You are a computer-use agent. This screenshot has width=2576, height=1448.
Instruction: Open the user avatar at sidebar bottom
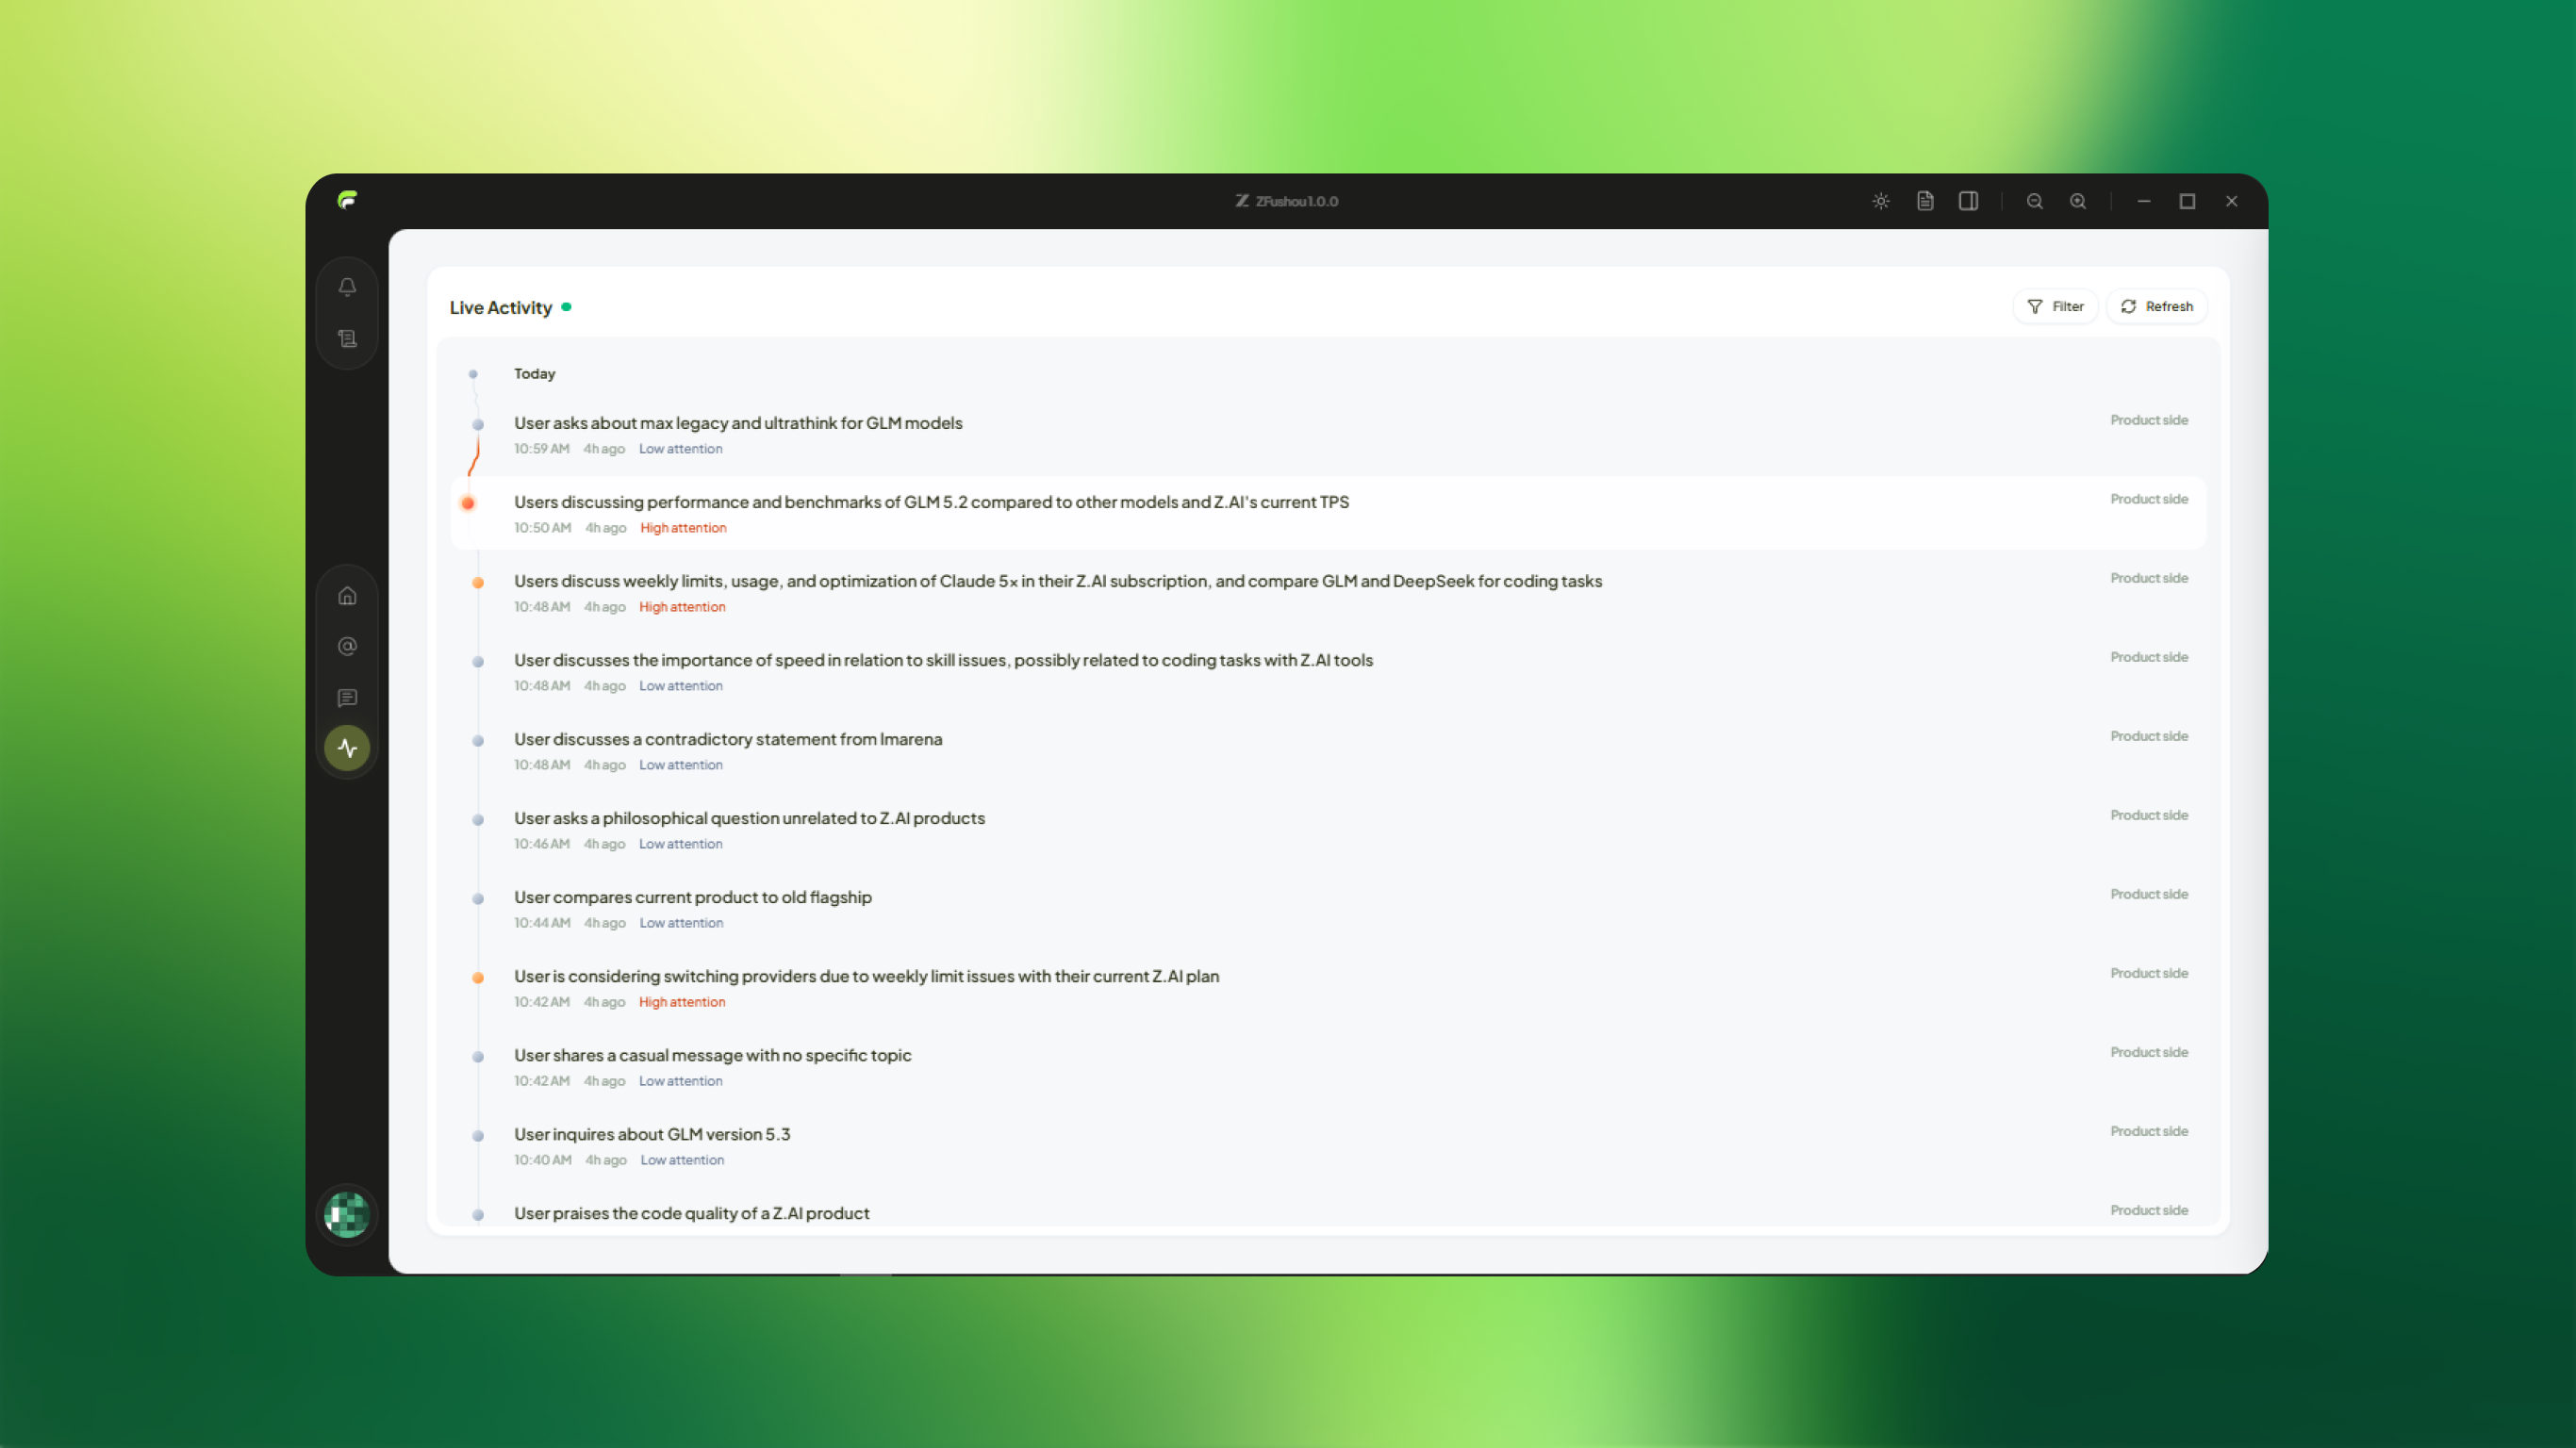pyautogui.click(x=347, y=1215)
